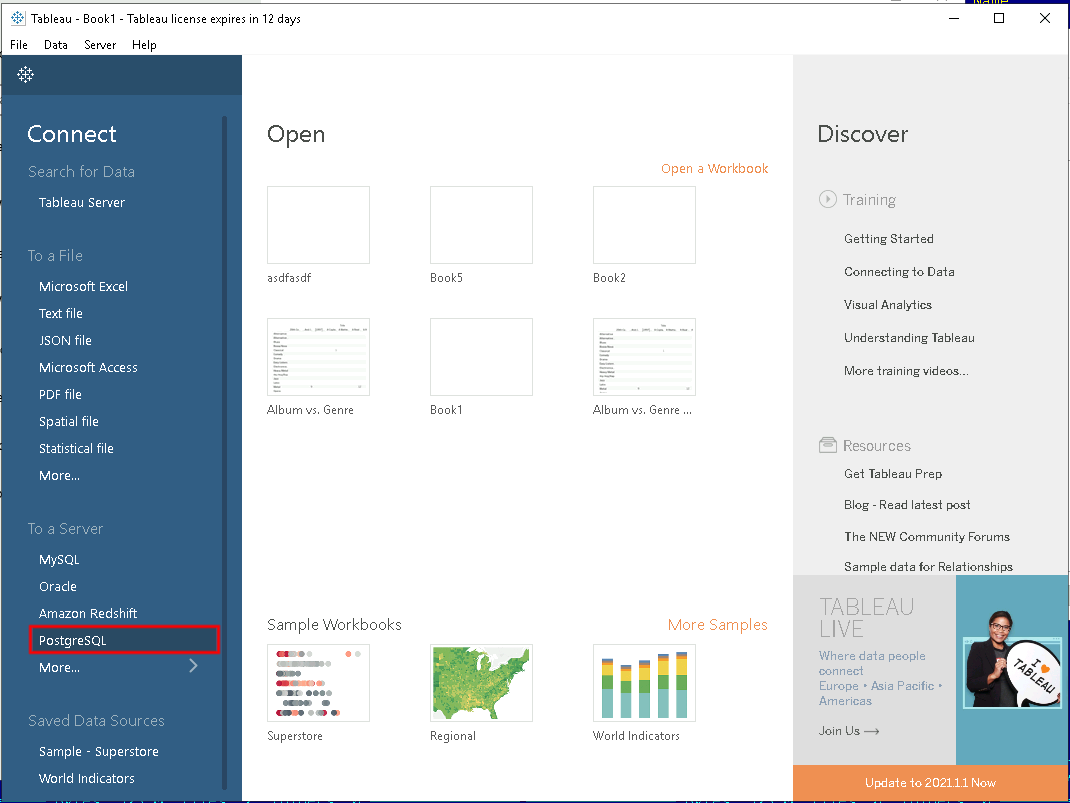Screen dimensions: 1070x803
Task: Open the asdfasdf workbook thumbnail
Action: coord(319,224)
